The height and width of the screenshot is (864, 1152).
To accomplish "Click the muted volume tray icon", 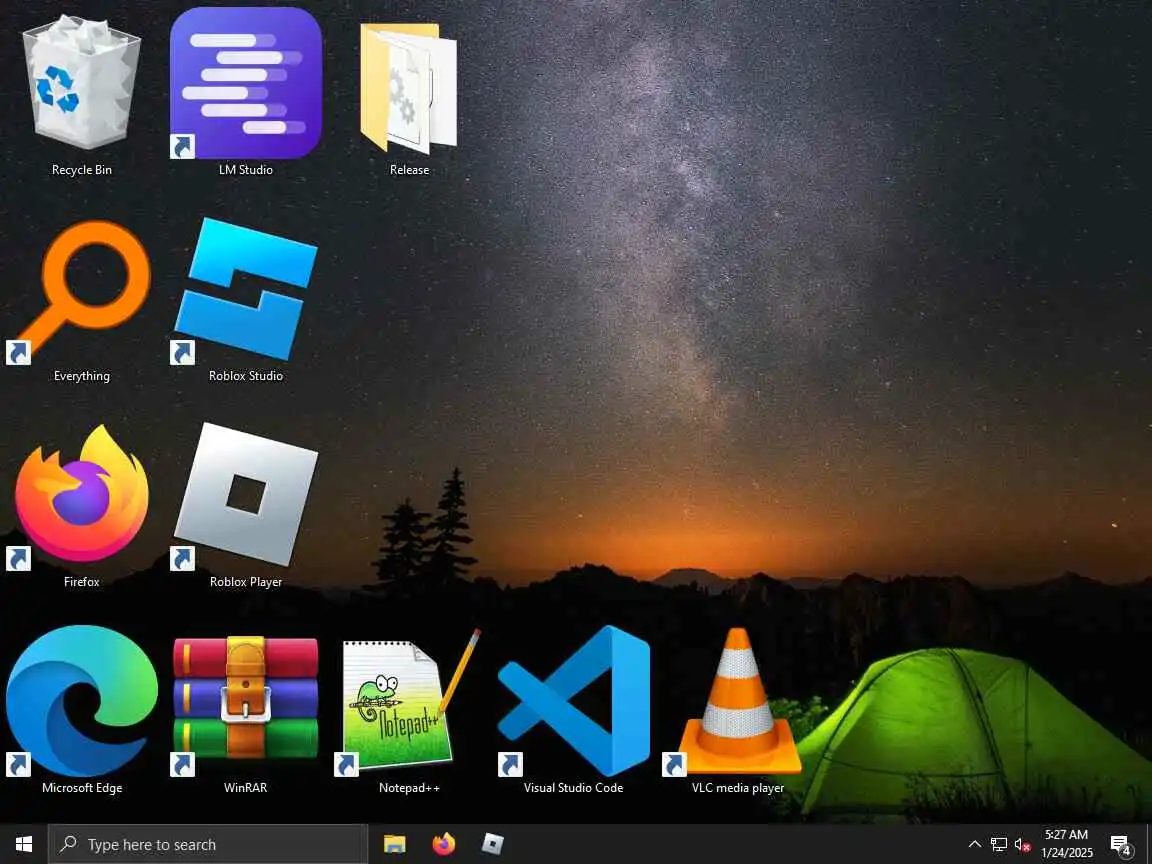I will click(1022, 844).
